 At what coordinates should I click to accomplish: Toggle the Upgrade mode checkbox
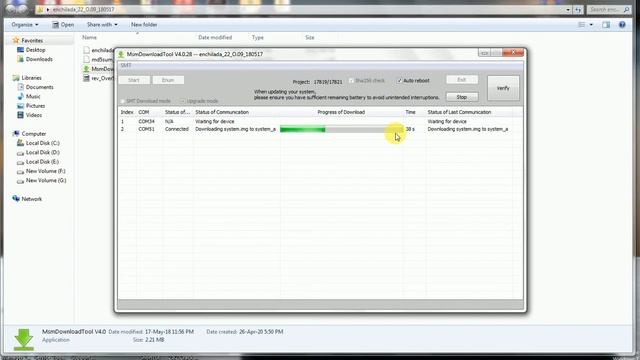(x=183, y=101)
